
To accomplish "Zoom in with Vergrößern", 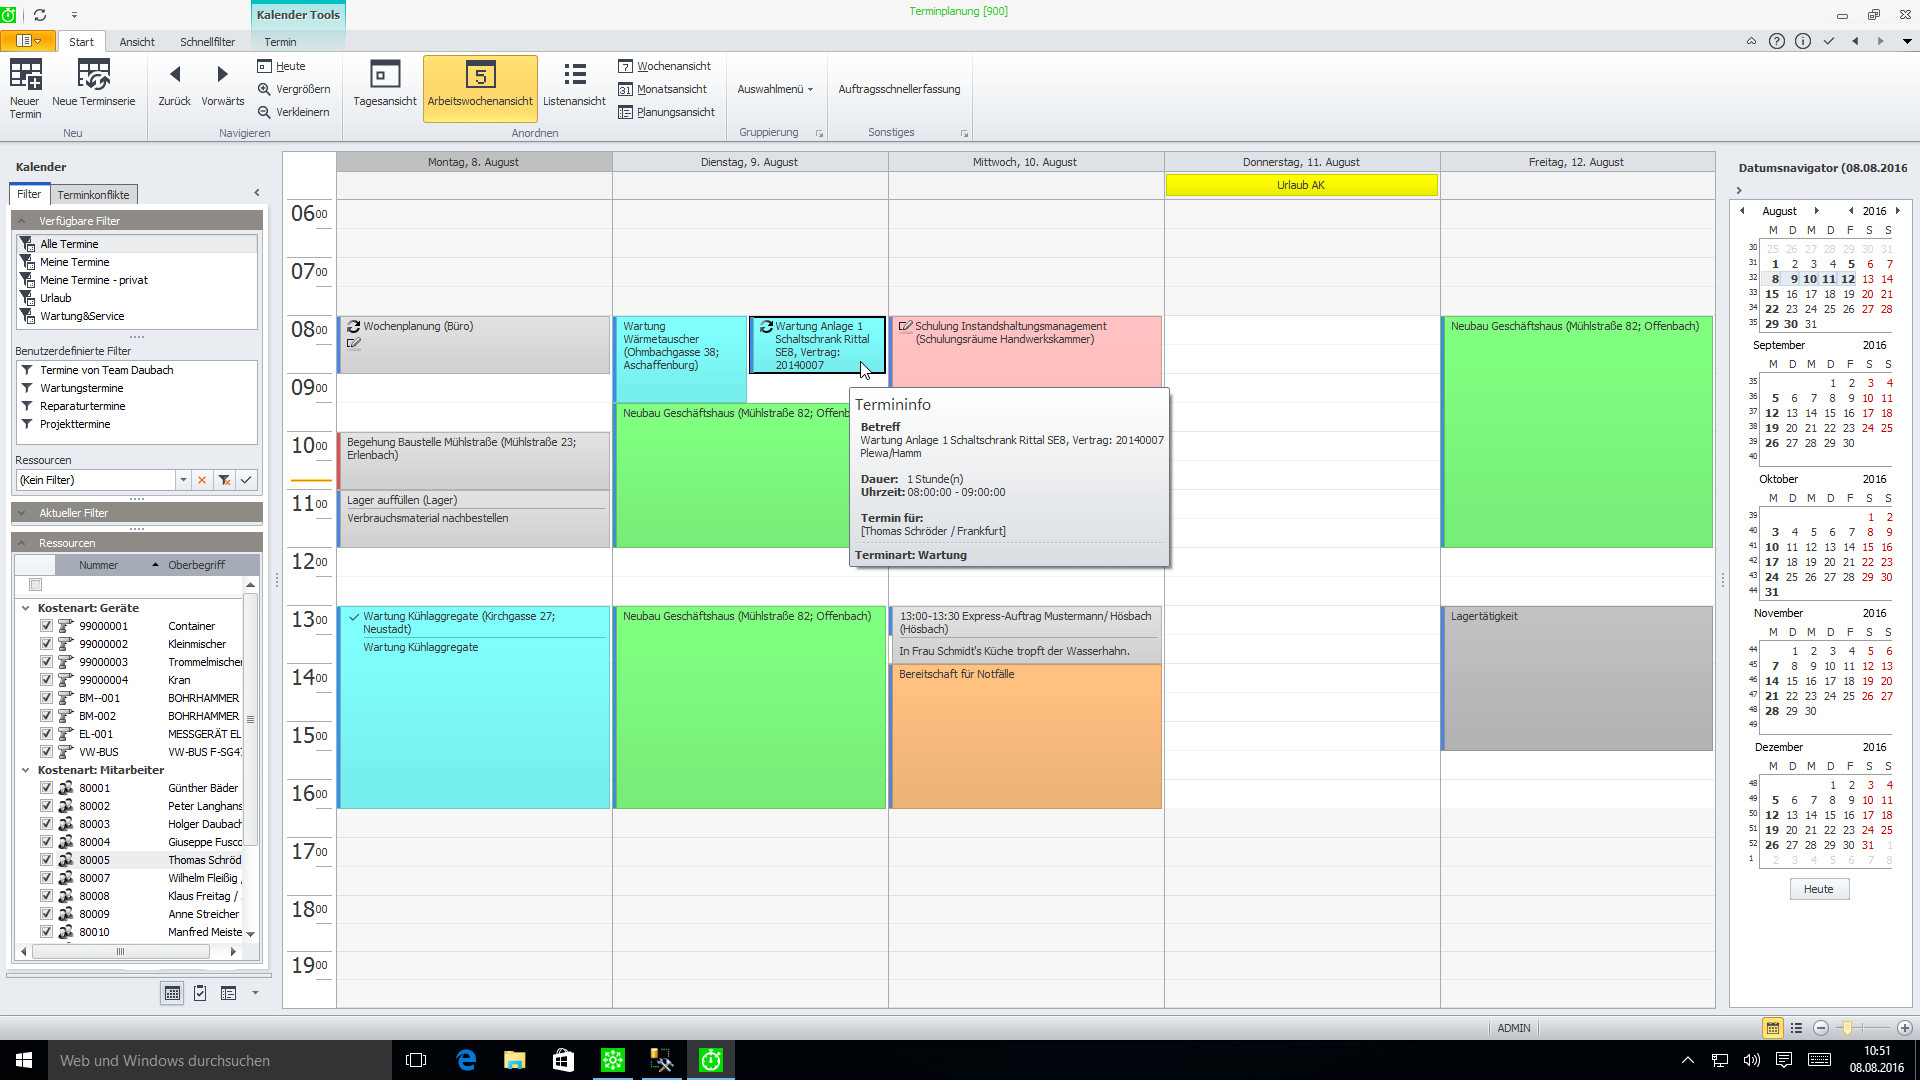I will click(293, 89).
